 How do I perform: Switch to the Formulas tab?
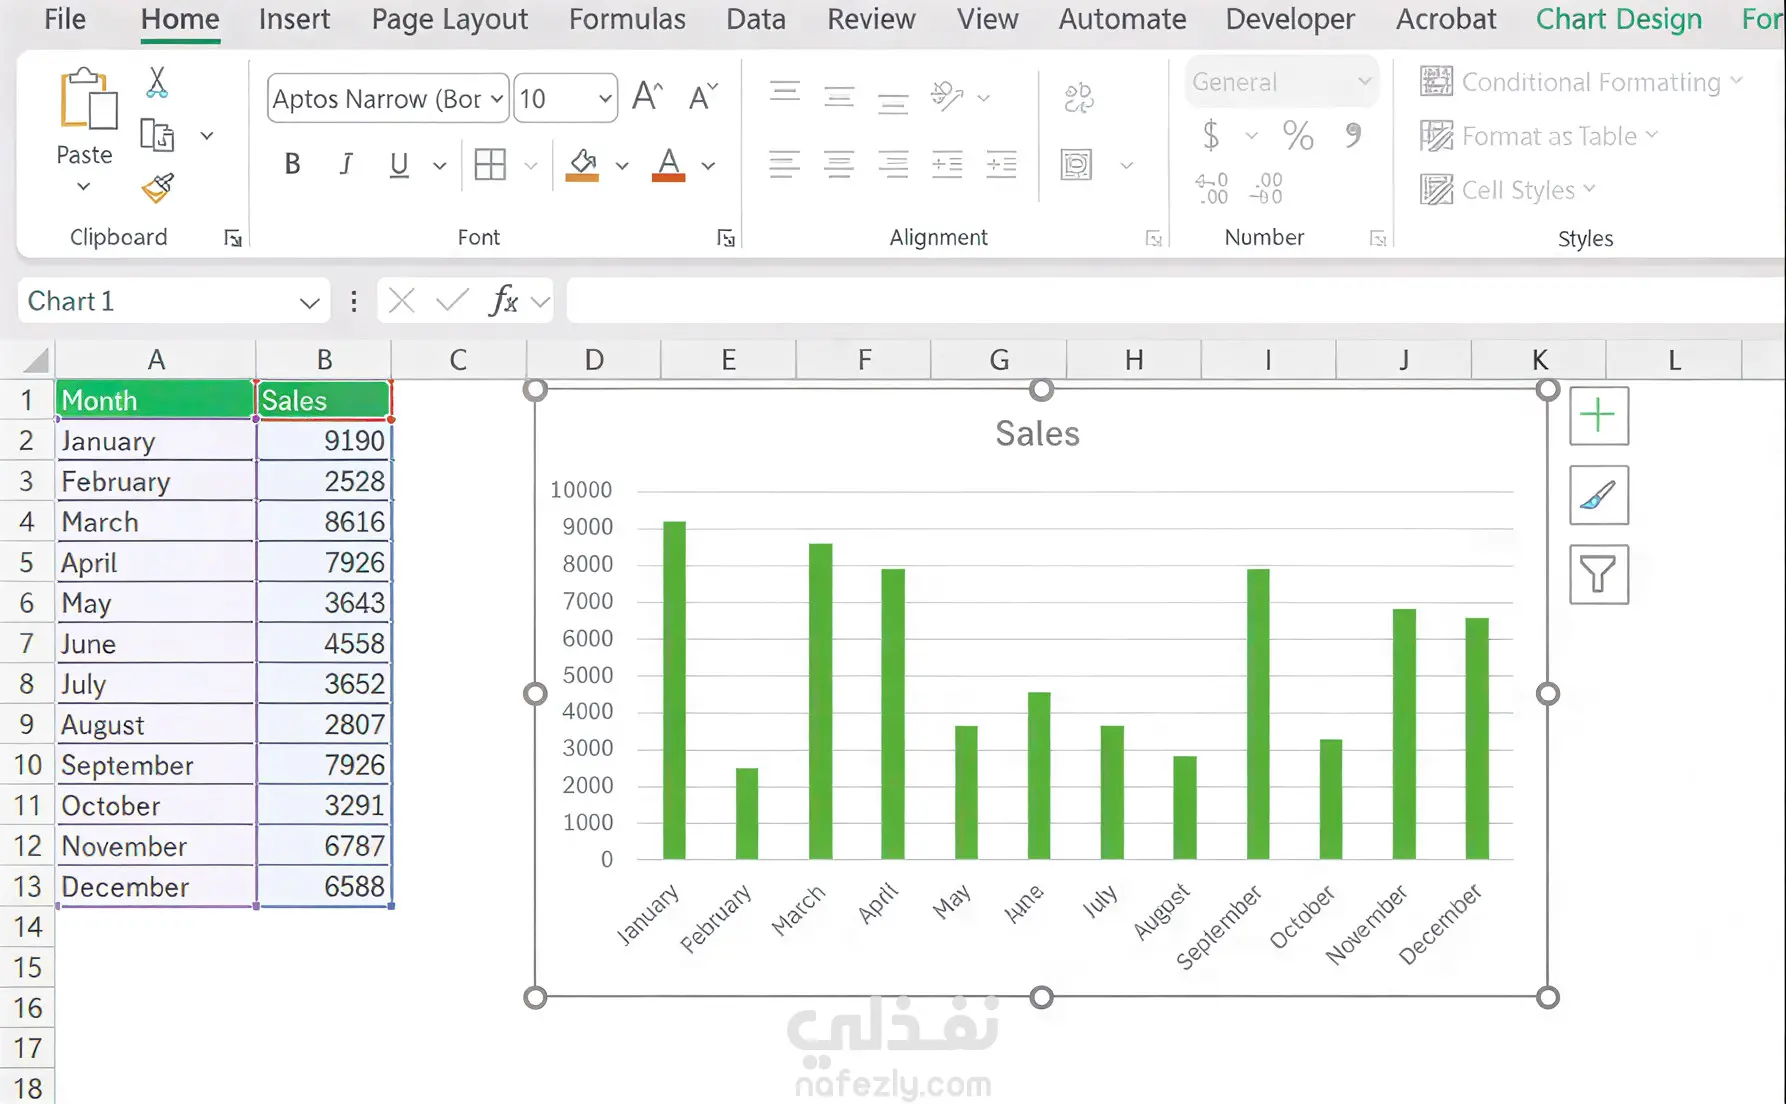point(627,19)
